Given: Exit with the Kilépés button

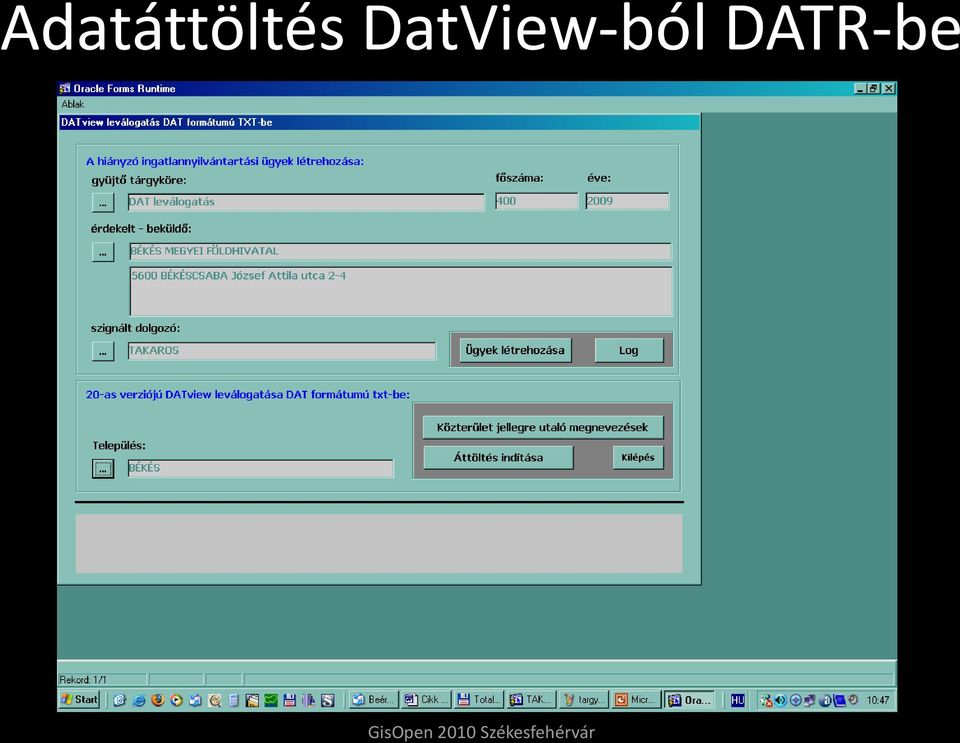Looking at the screenshot, I should tap(638, 457).
